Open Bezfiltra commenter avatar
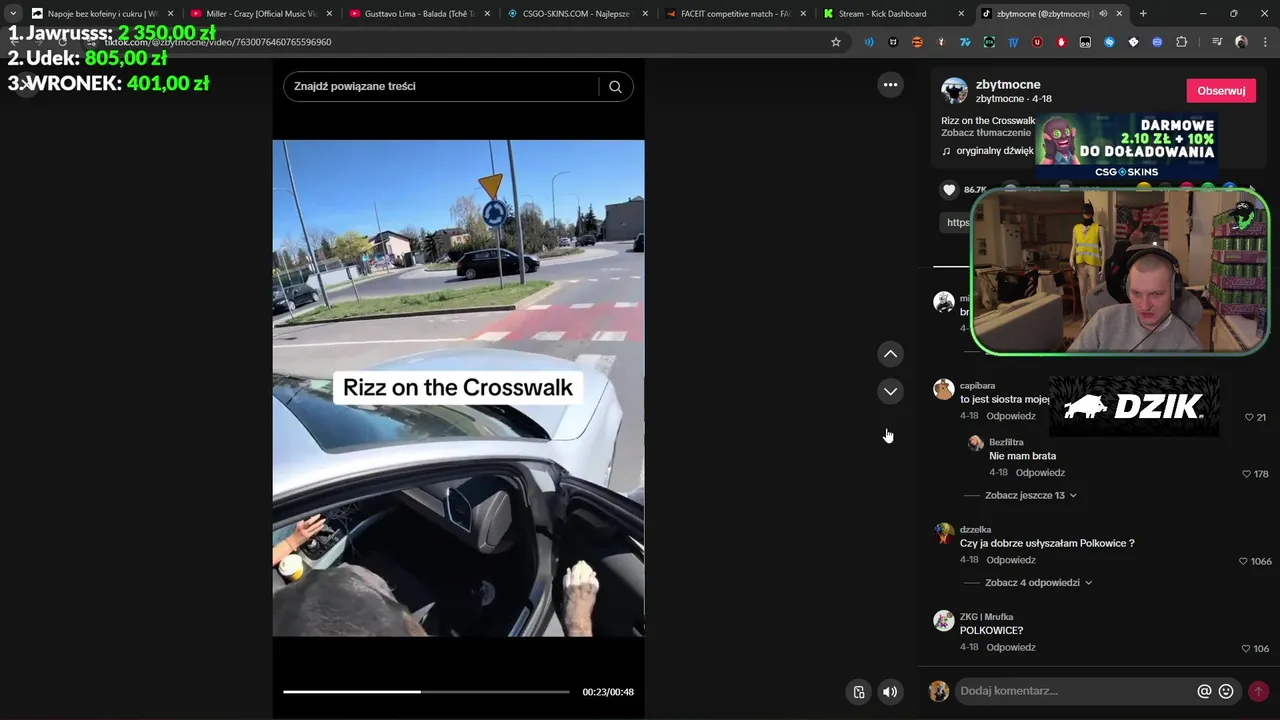Screen dimensions: 1280x720 [x=976, y=443]
